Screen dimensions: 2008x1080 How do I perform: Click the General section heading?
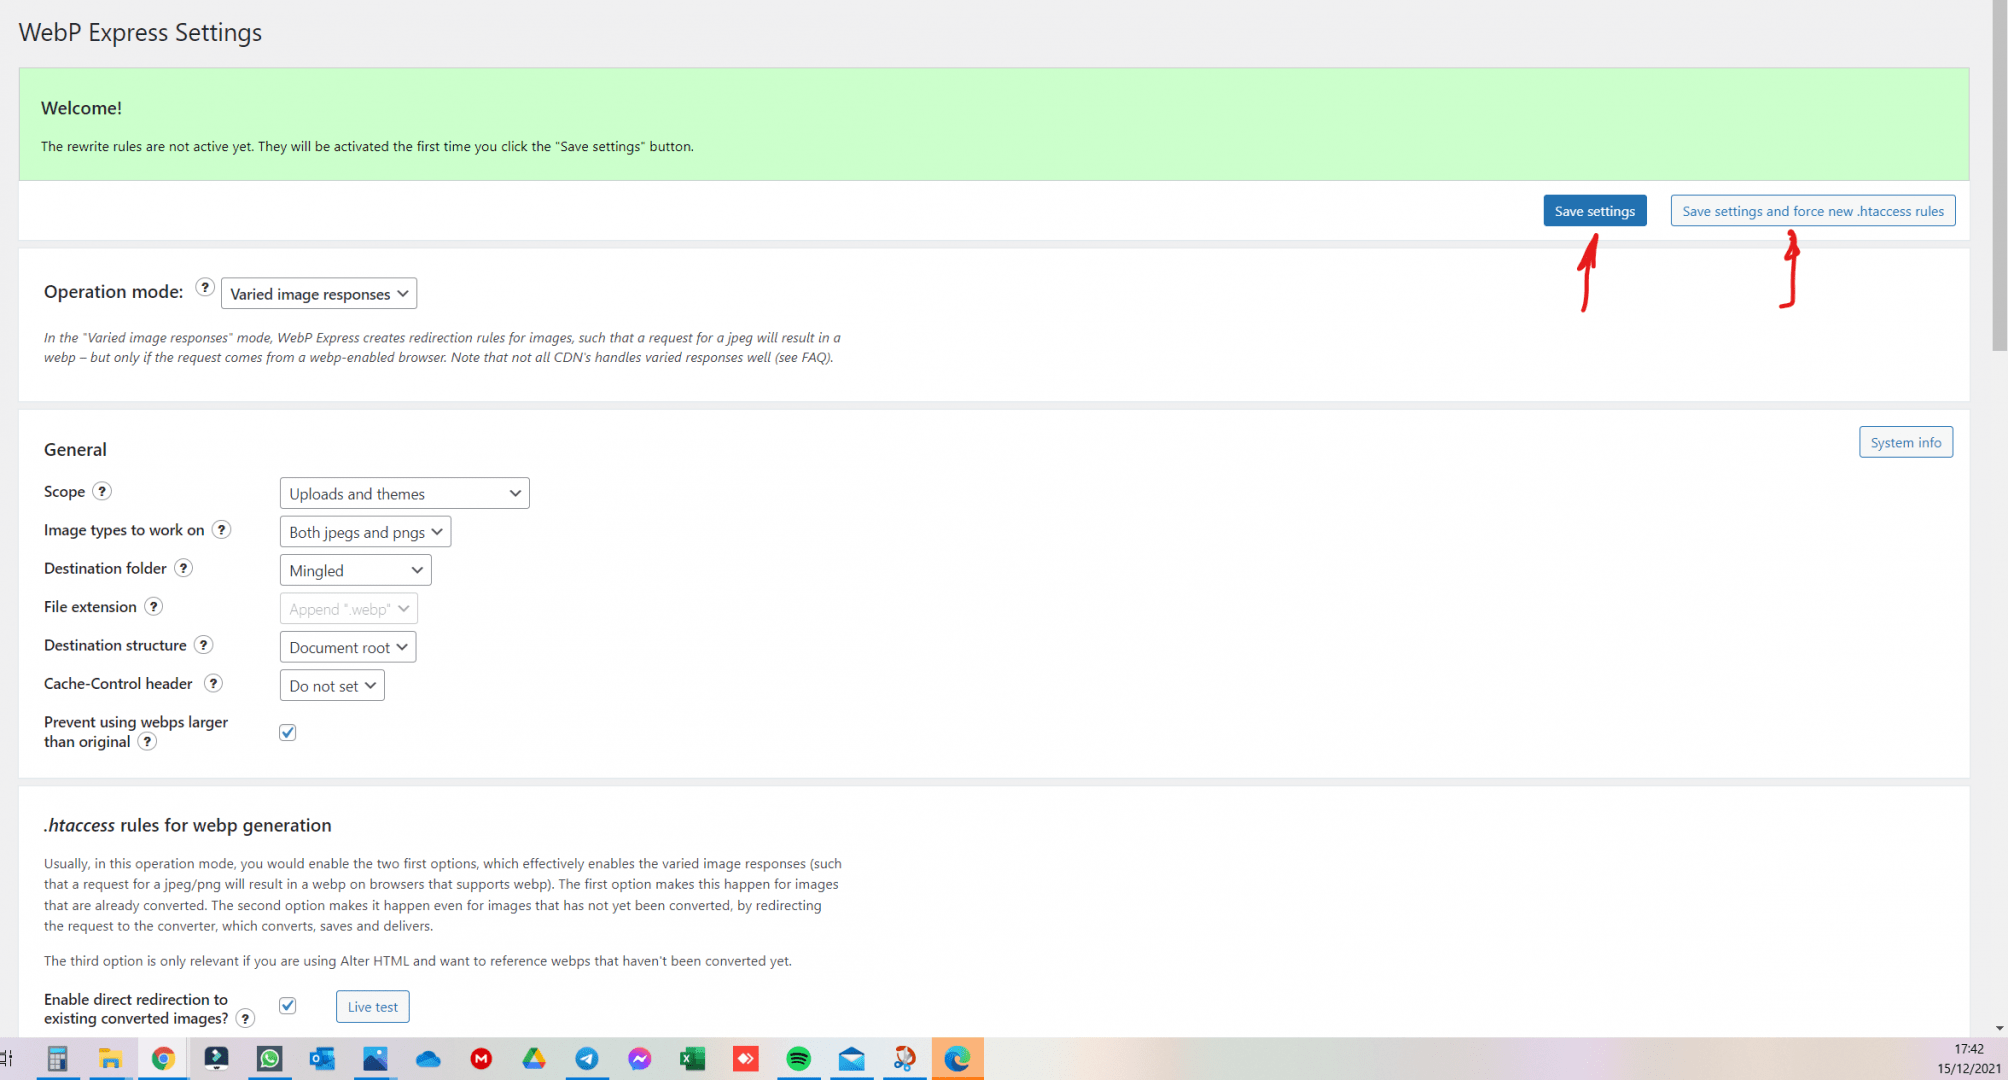click(75, 449)
